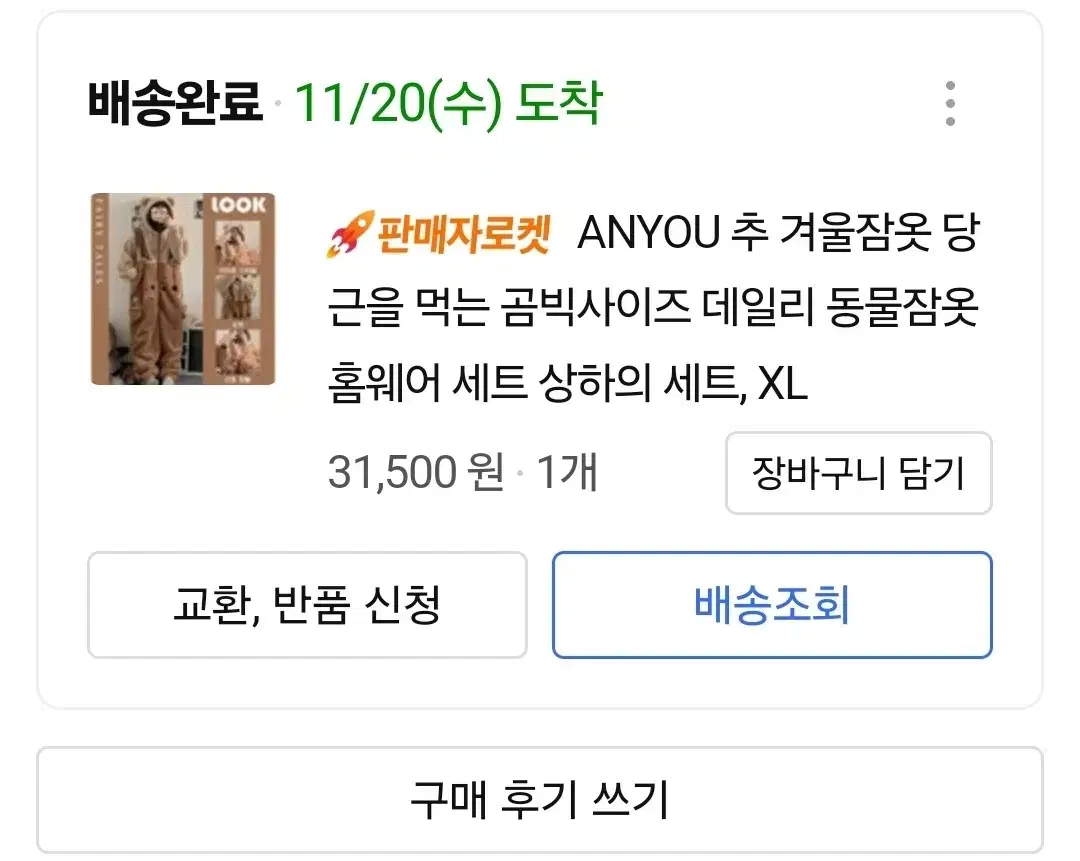Open the bear pajama product thumbnail
Screen dimensions: 1080x861
[183, 289]
